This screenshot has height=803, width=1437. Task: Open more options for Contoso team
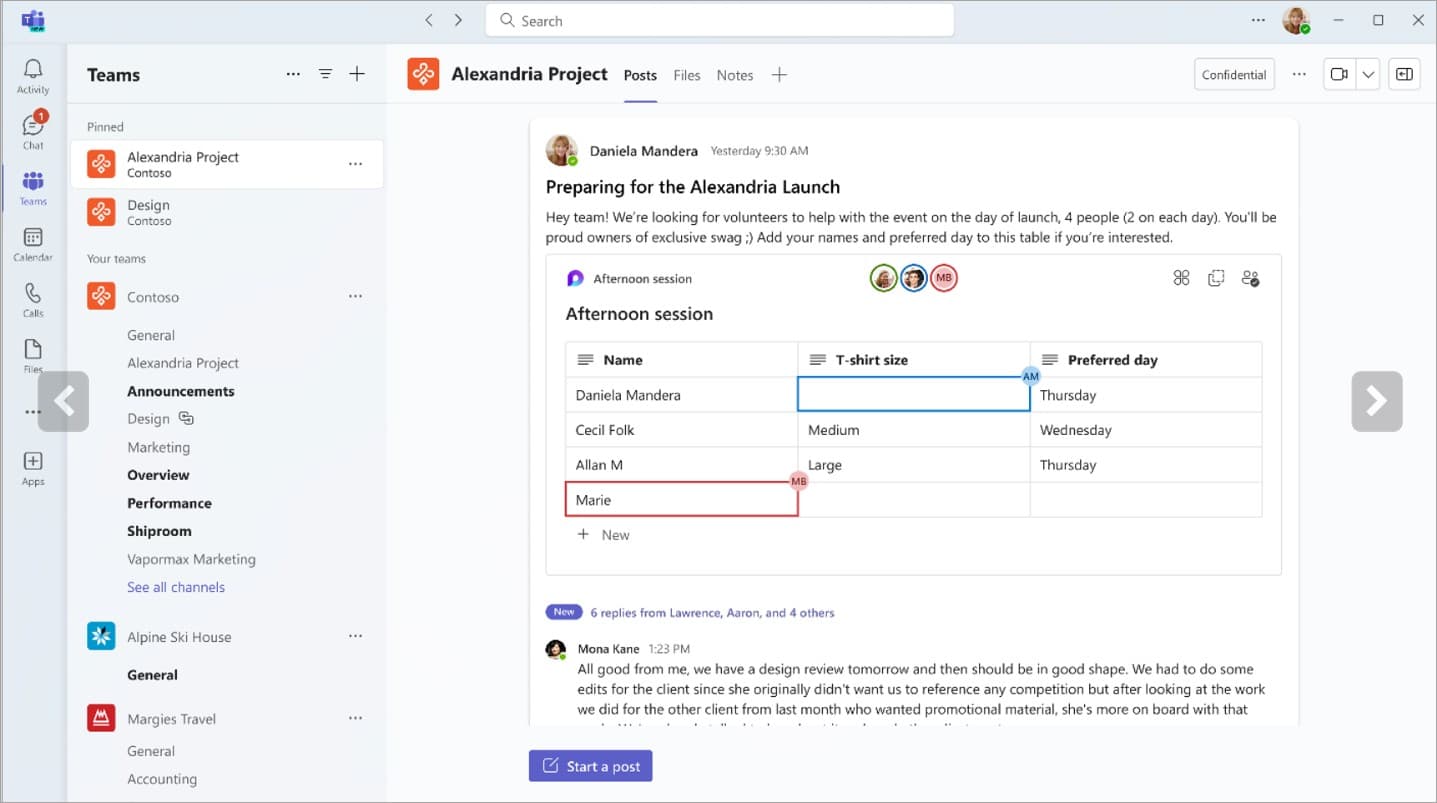click(355, 297)
